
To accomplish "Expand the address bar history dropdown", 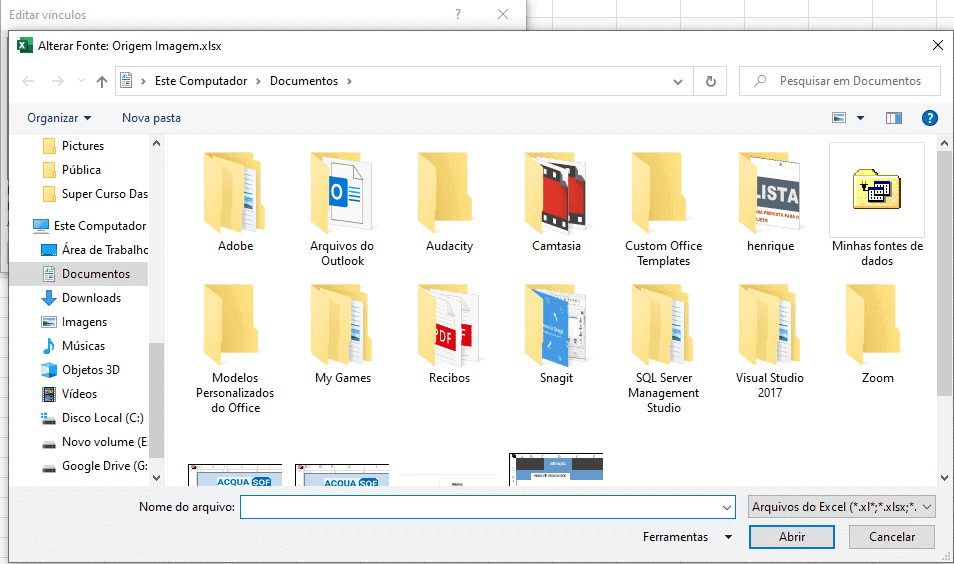I will pyautogui.click(x=678, y=82).
